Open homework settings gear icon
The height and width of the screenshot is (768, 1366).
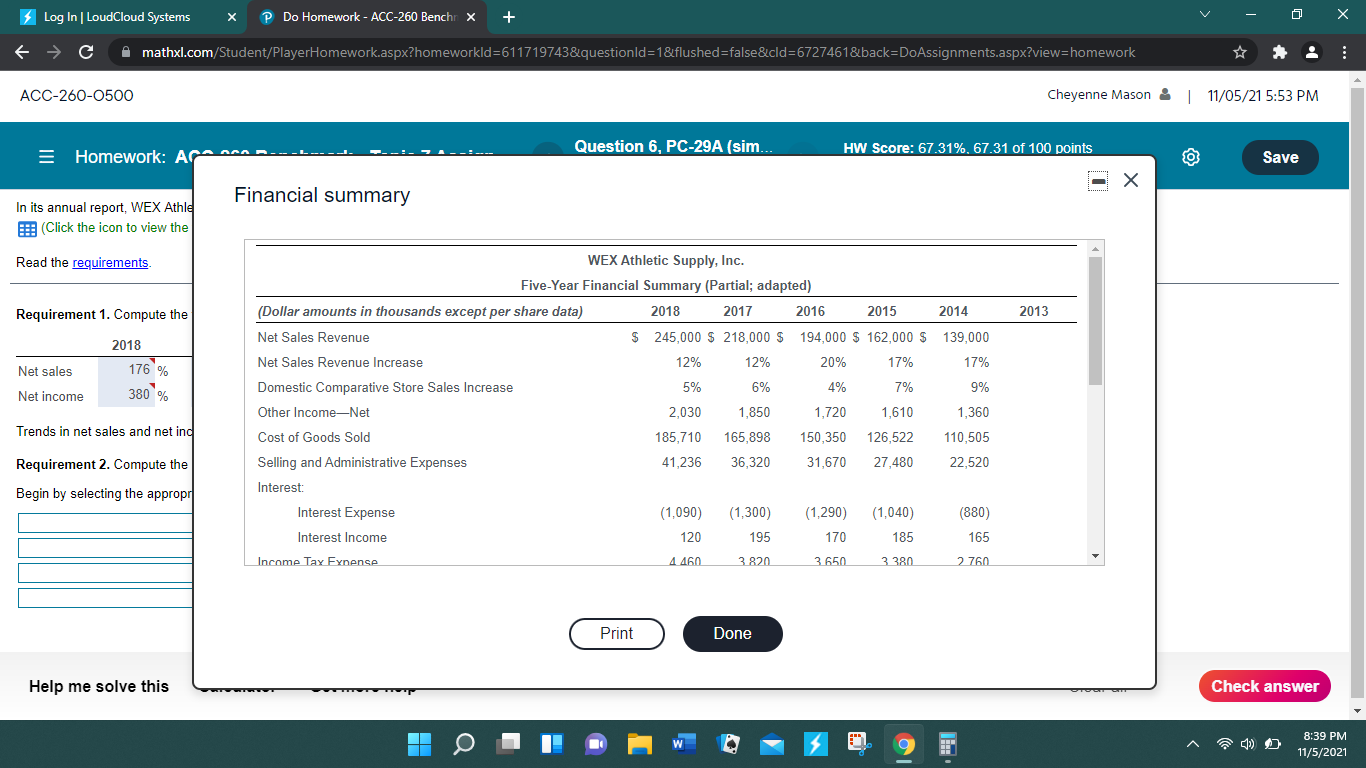point(1190,157)
